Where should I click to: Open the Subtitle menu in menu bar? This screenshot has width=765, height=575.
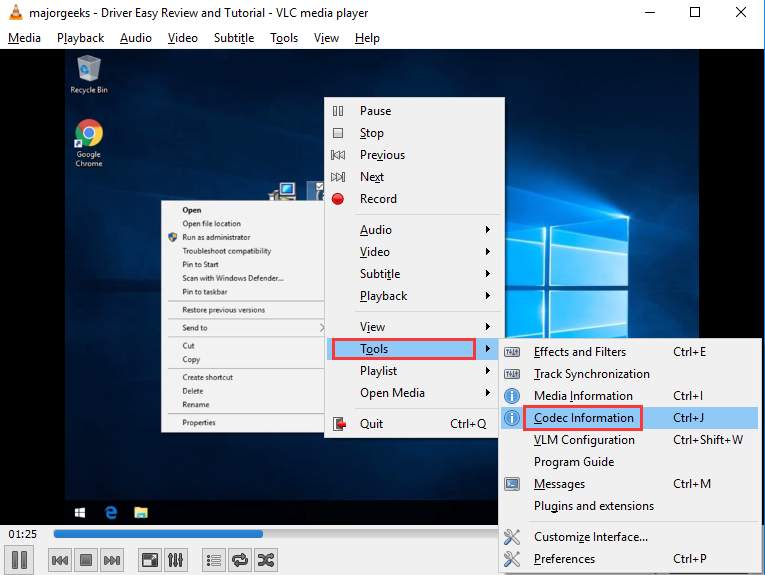click(234, 38)
